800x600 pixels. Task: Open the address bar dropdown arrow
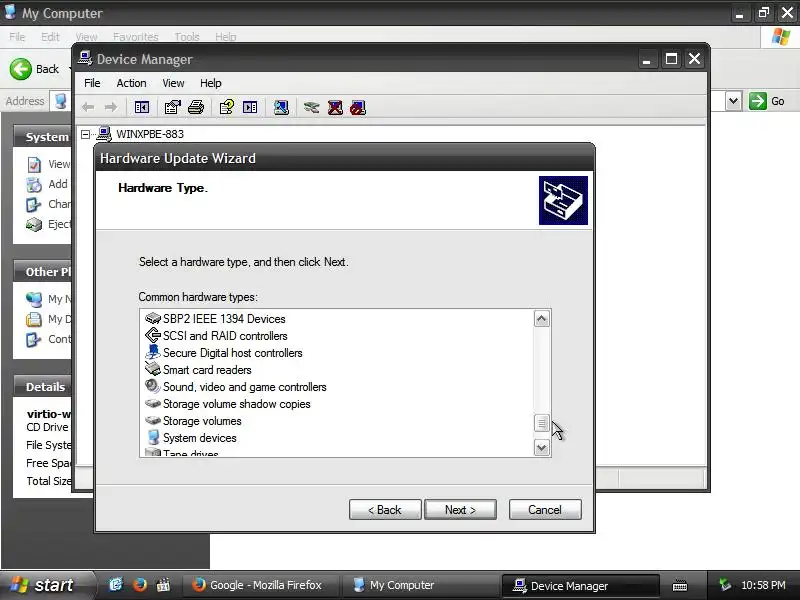(x=733, y=101)
